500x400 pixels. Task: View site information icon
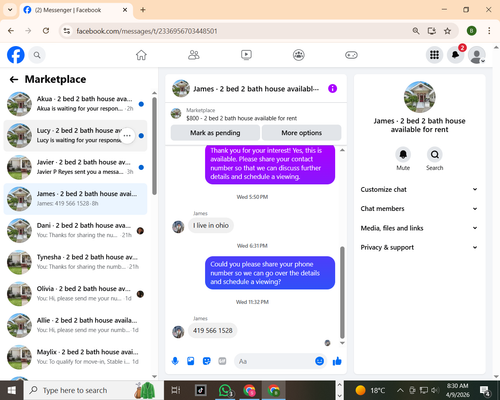click(x=67, y=31)
